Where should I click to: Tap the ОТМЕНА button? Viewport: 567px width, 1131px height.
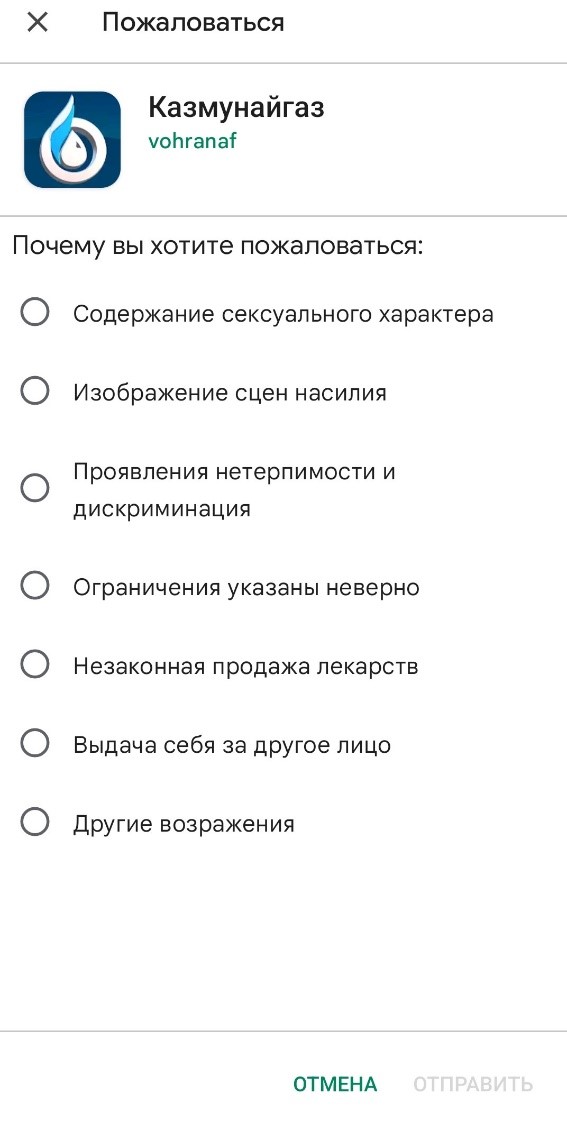point(335,1084)
